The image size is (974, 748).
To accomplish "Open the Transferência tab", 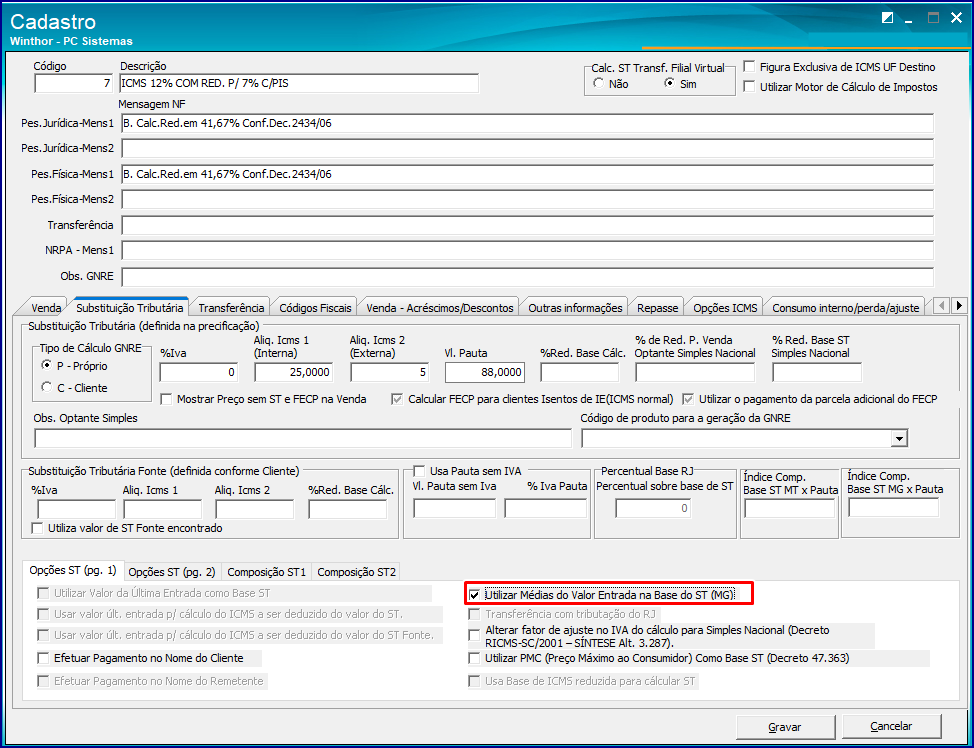I will 231,308.
